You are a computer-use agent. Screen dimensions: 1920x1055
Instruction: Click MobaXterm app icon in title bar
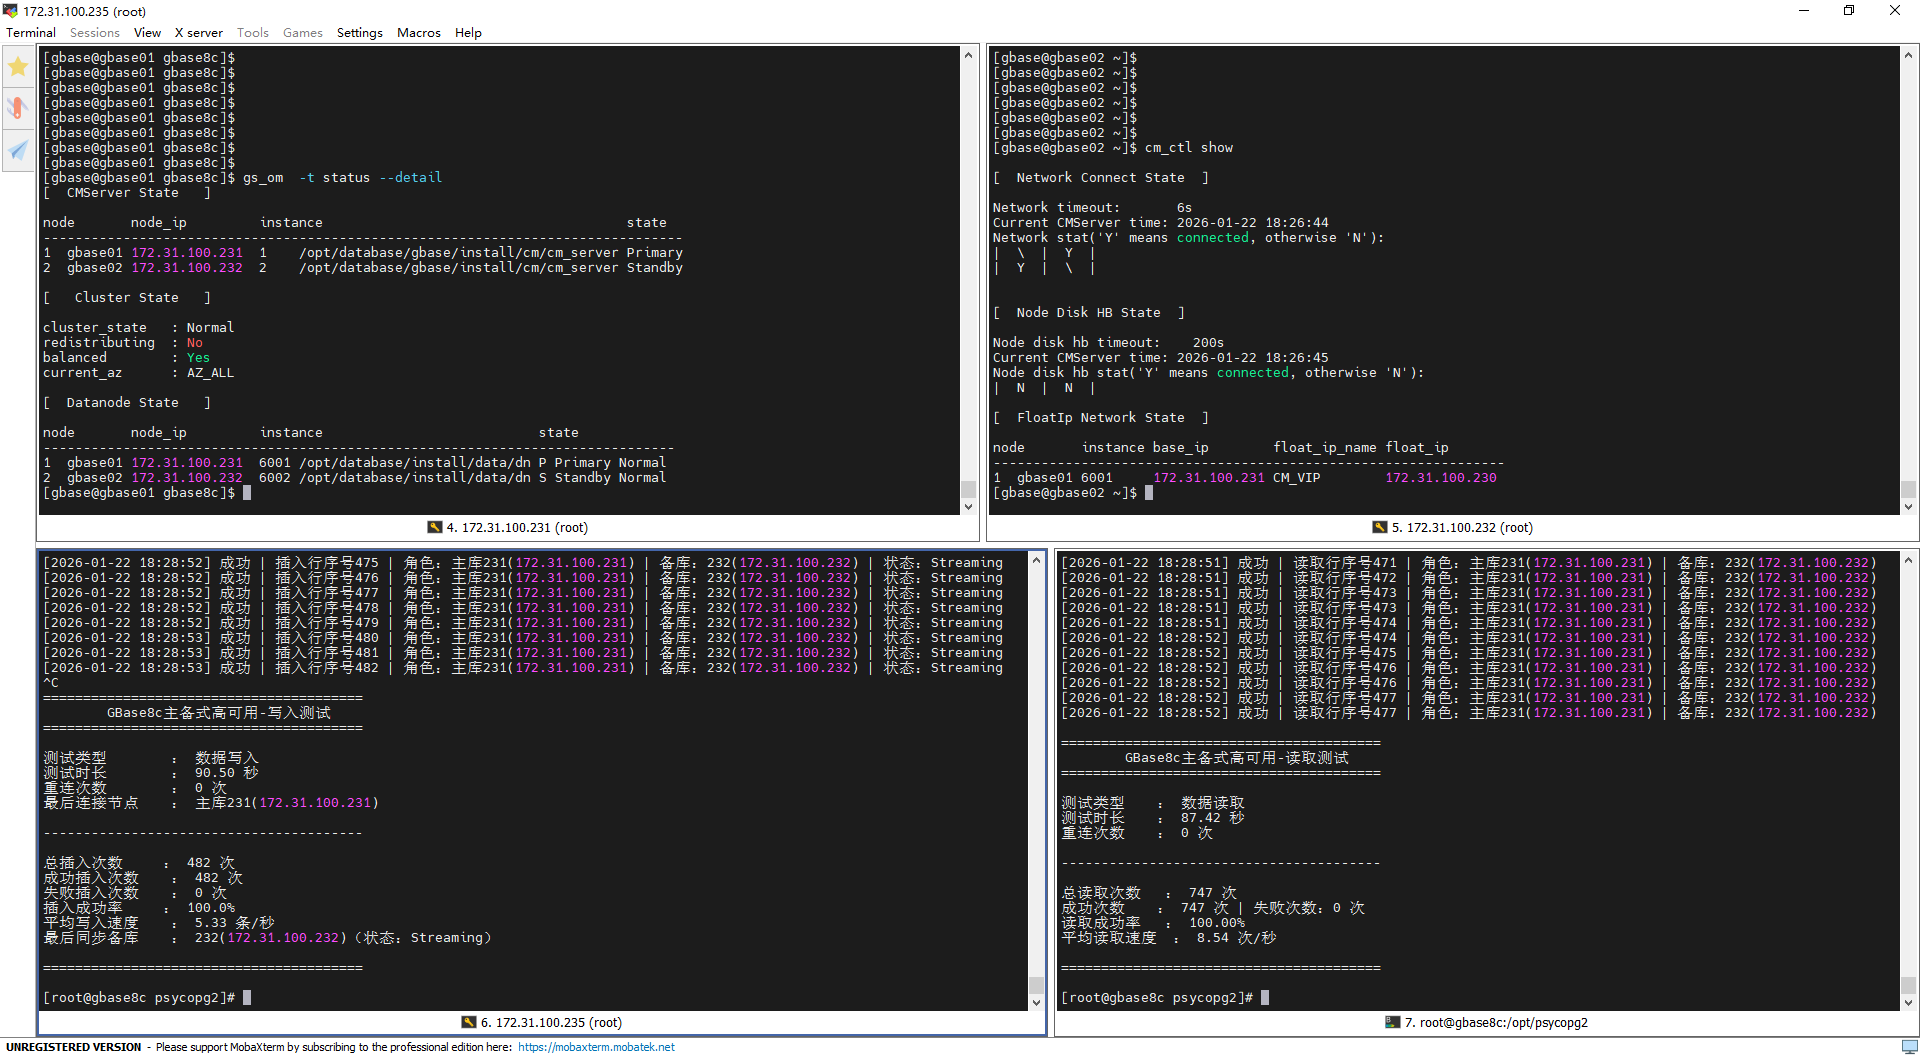pyautogui.click(x=10, y=11)
